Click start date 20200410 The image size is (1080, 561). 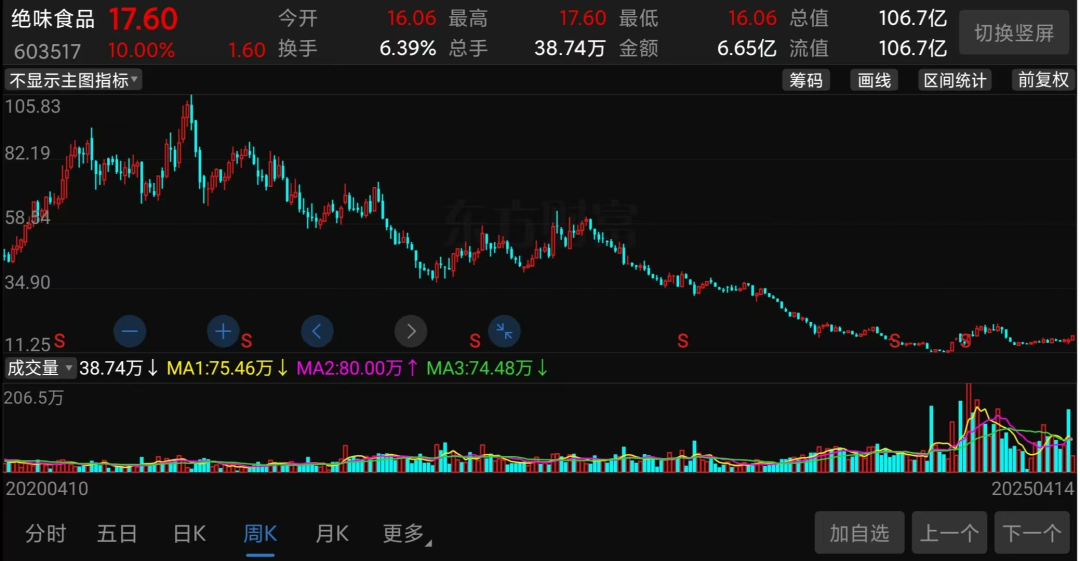[47, 489]
